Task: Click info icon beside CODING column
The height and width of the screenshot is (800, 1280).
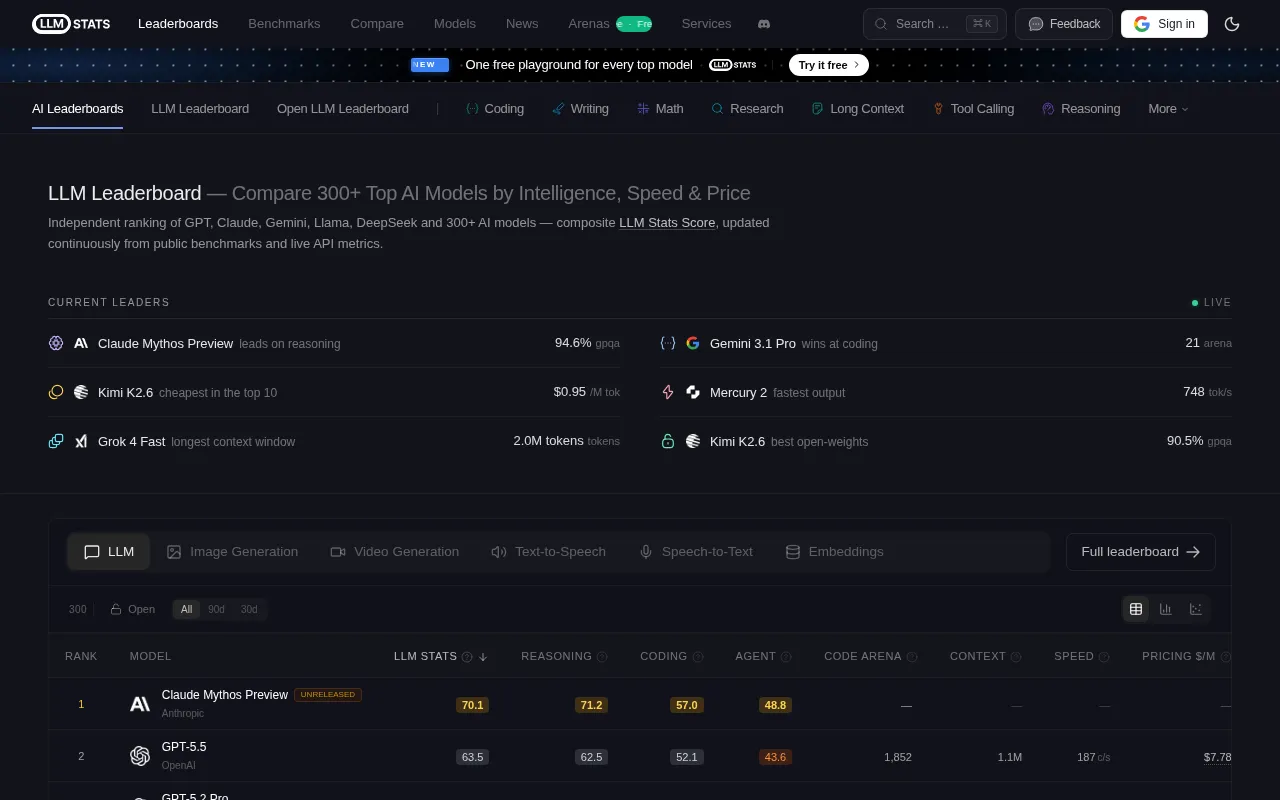Action: click(698, 657)
